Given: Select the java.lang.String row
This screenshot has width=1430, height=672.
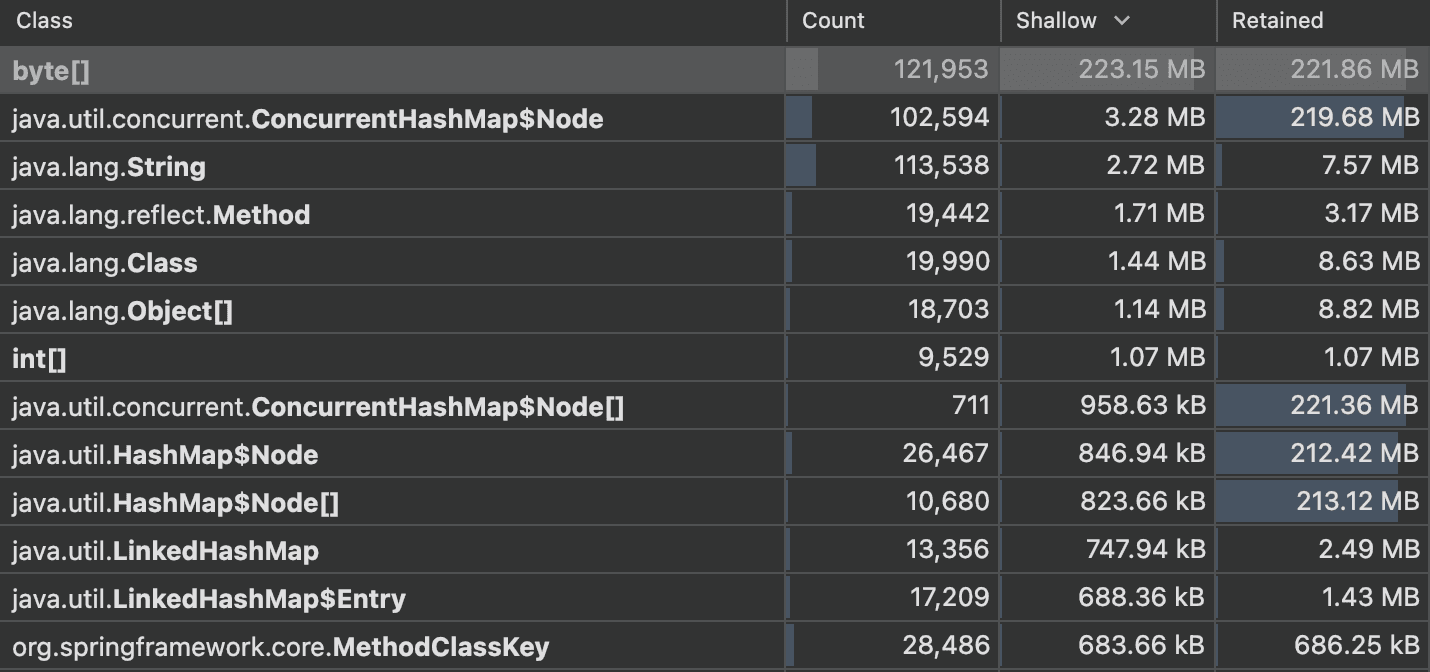Looking at the screenshot, I should coord(109,167).
